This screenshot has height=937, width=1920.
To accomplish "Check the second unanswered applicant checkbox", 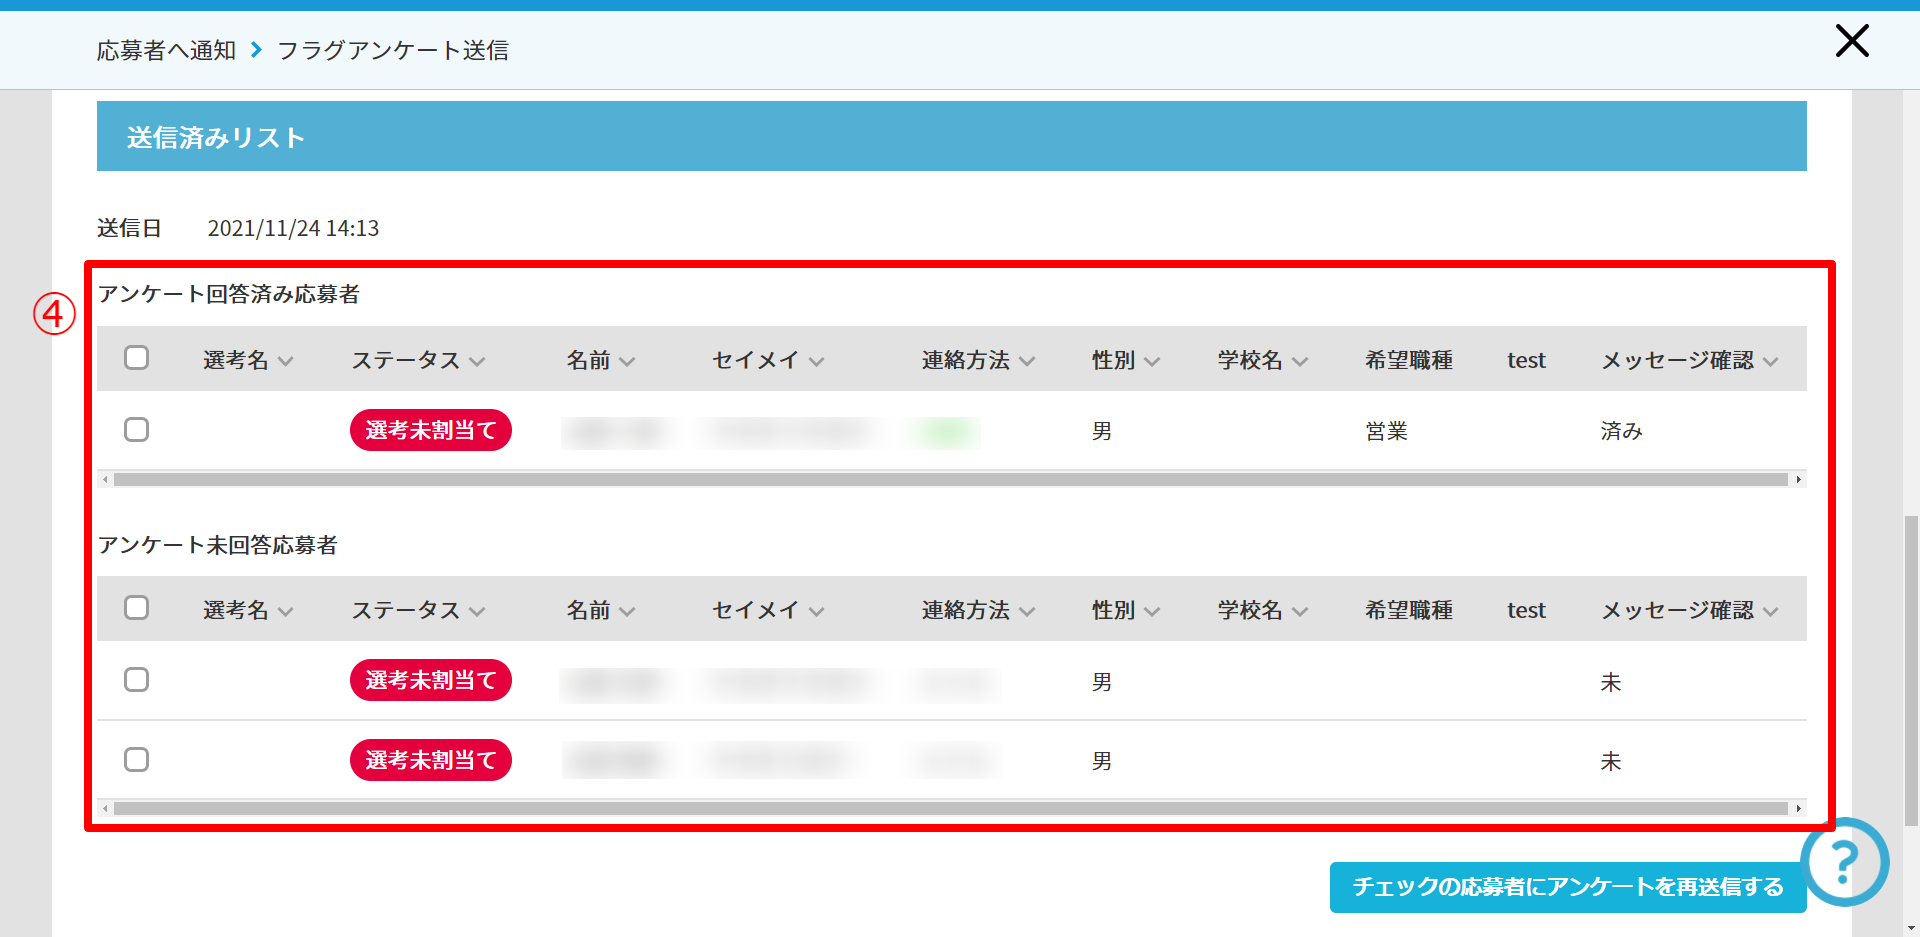I will [136, 760].
